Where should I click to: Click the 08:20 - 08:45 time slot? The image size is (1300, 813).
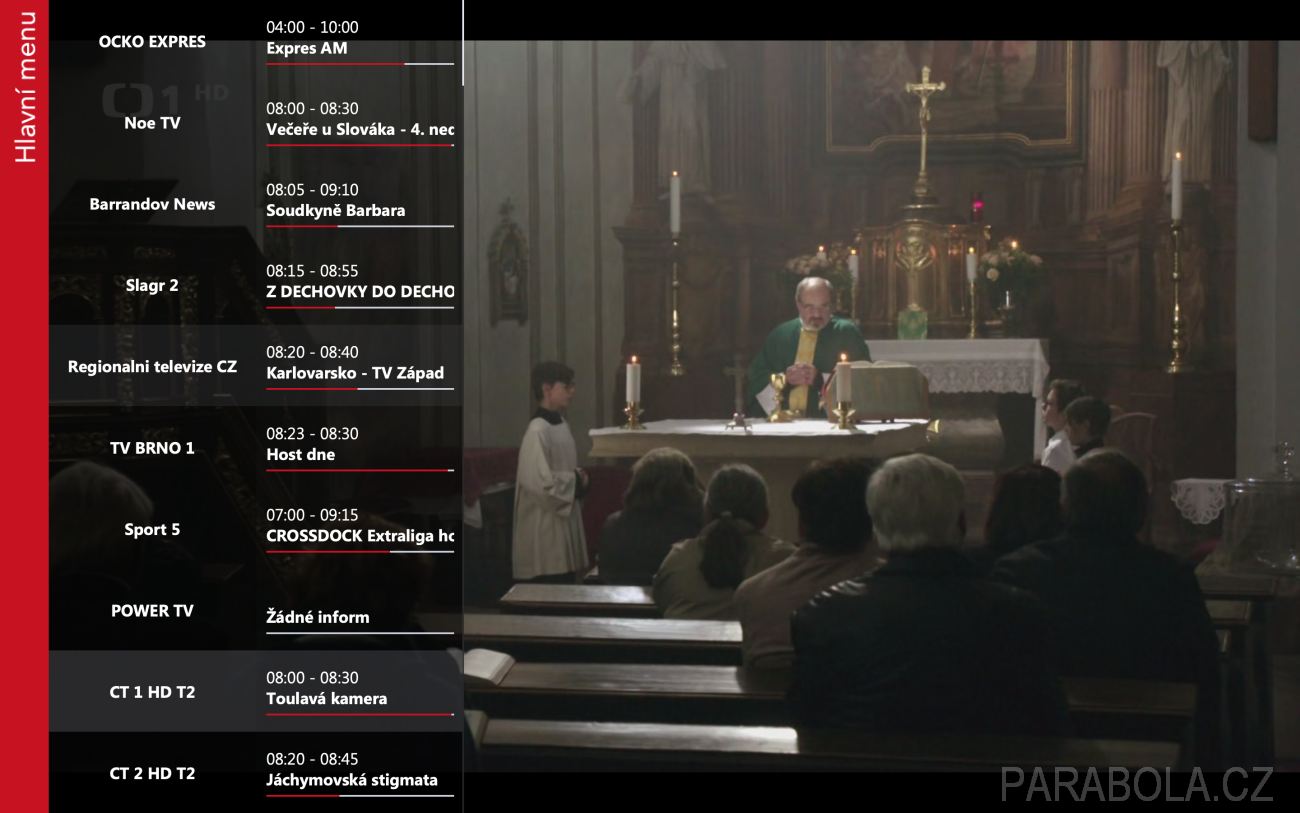[312, 759]
